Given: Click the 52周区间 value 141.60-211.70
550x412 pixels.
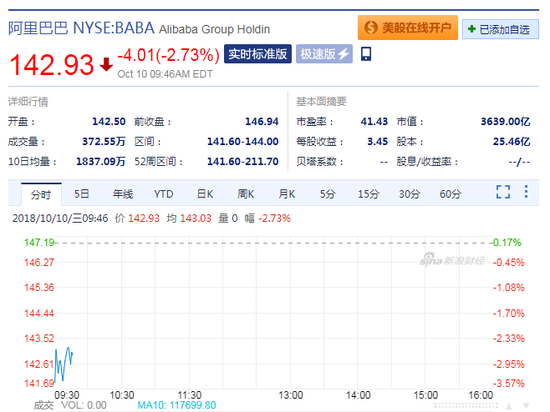Looking at the screenshot, I should click(x=243, y=161).
